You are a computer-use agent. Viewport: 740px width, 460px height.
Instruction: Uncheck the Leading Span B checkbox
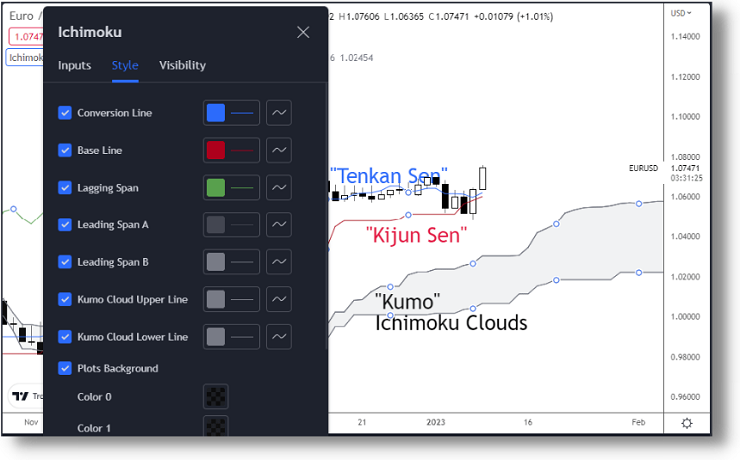[65, 262]
